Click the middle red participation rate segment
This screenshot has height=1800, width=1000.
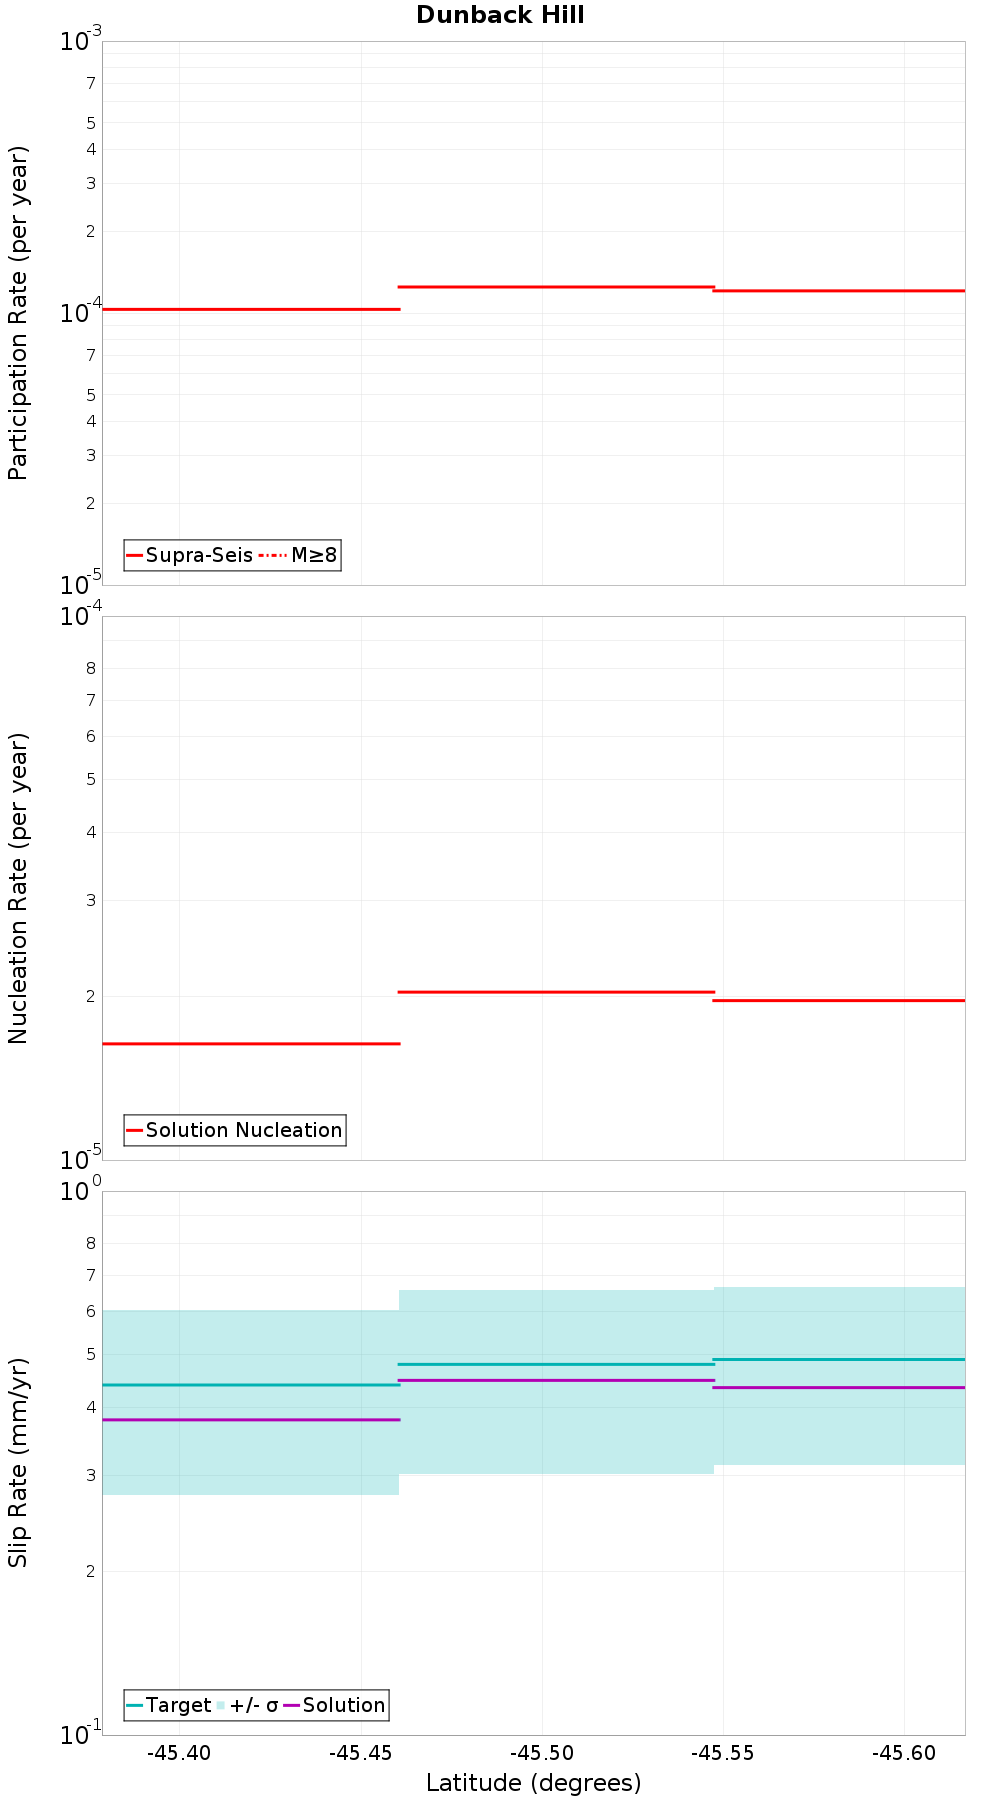[556, 287]
